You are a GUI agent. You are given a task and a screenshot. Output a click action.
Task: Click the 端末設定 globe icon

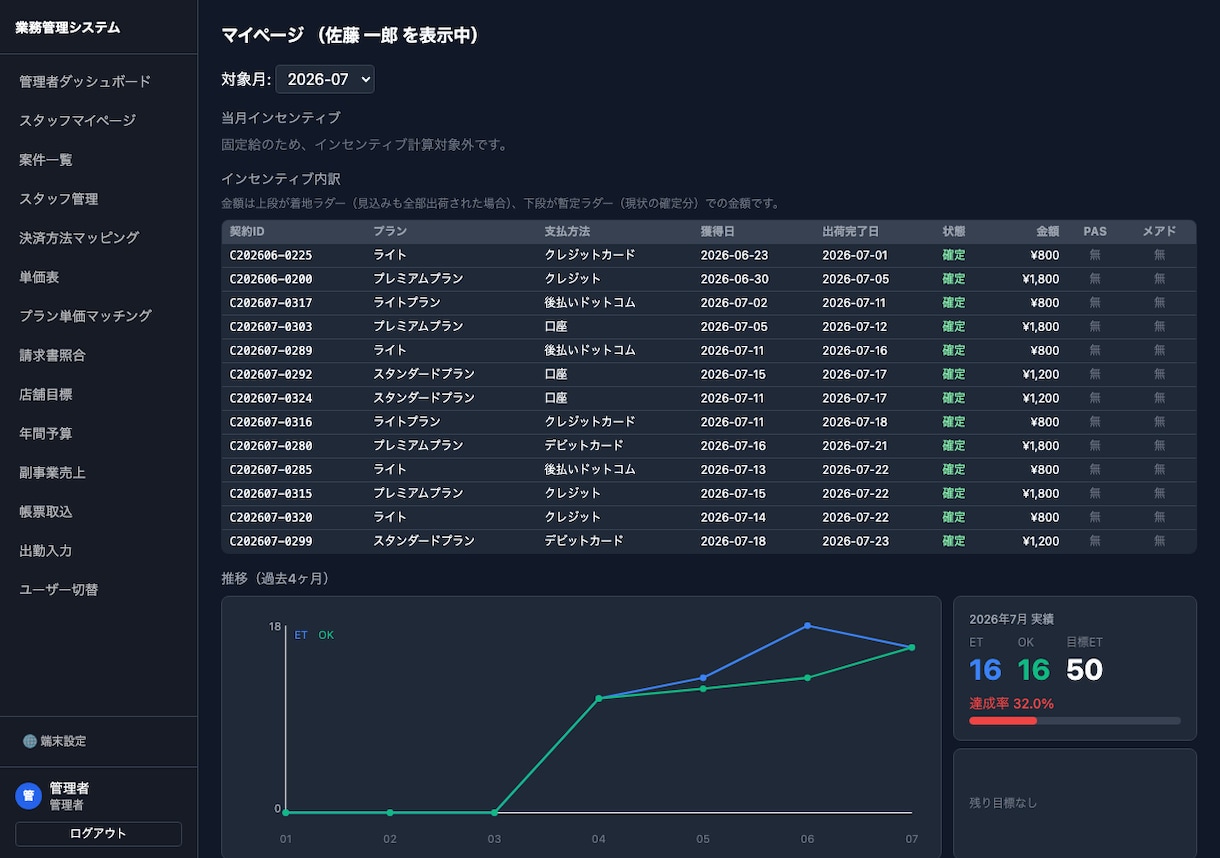[29, 741]
